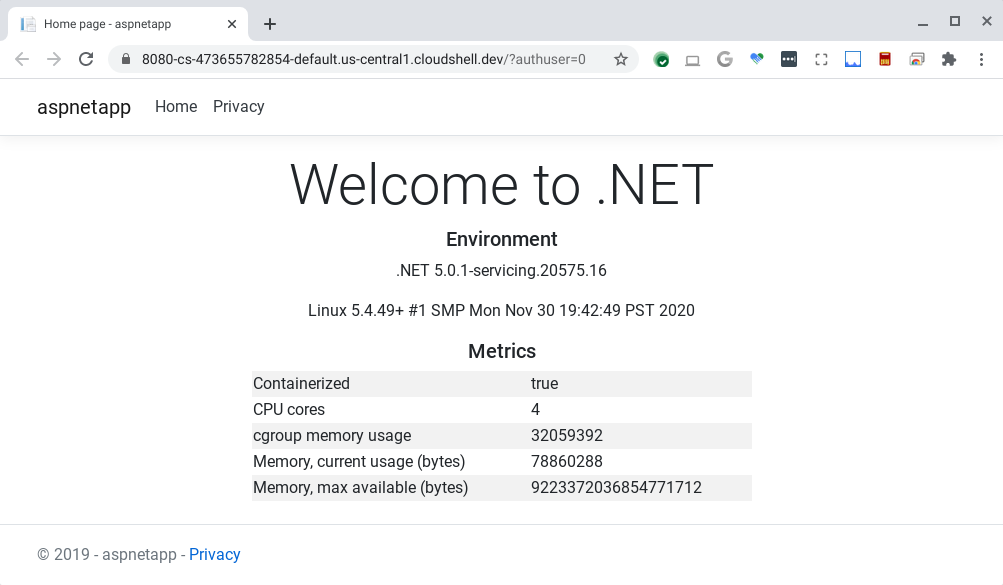Viewport: 1003px width, 585px height.
Task: Open the laptop-shaped extension icon
Action: point(692,59)
